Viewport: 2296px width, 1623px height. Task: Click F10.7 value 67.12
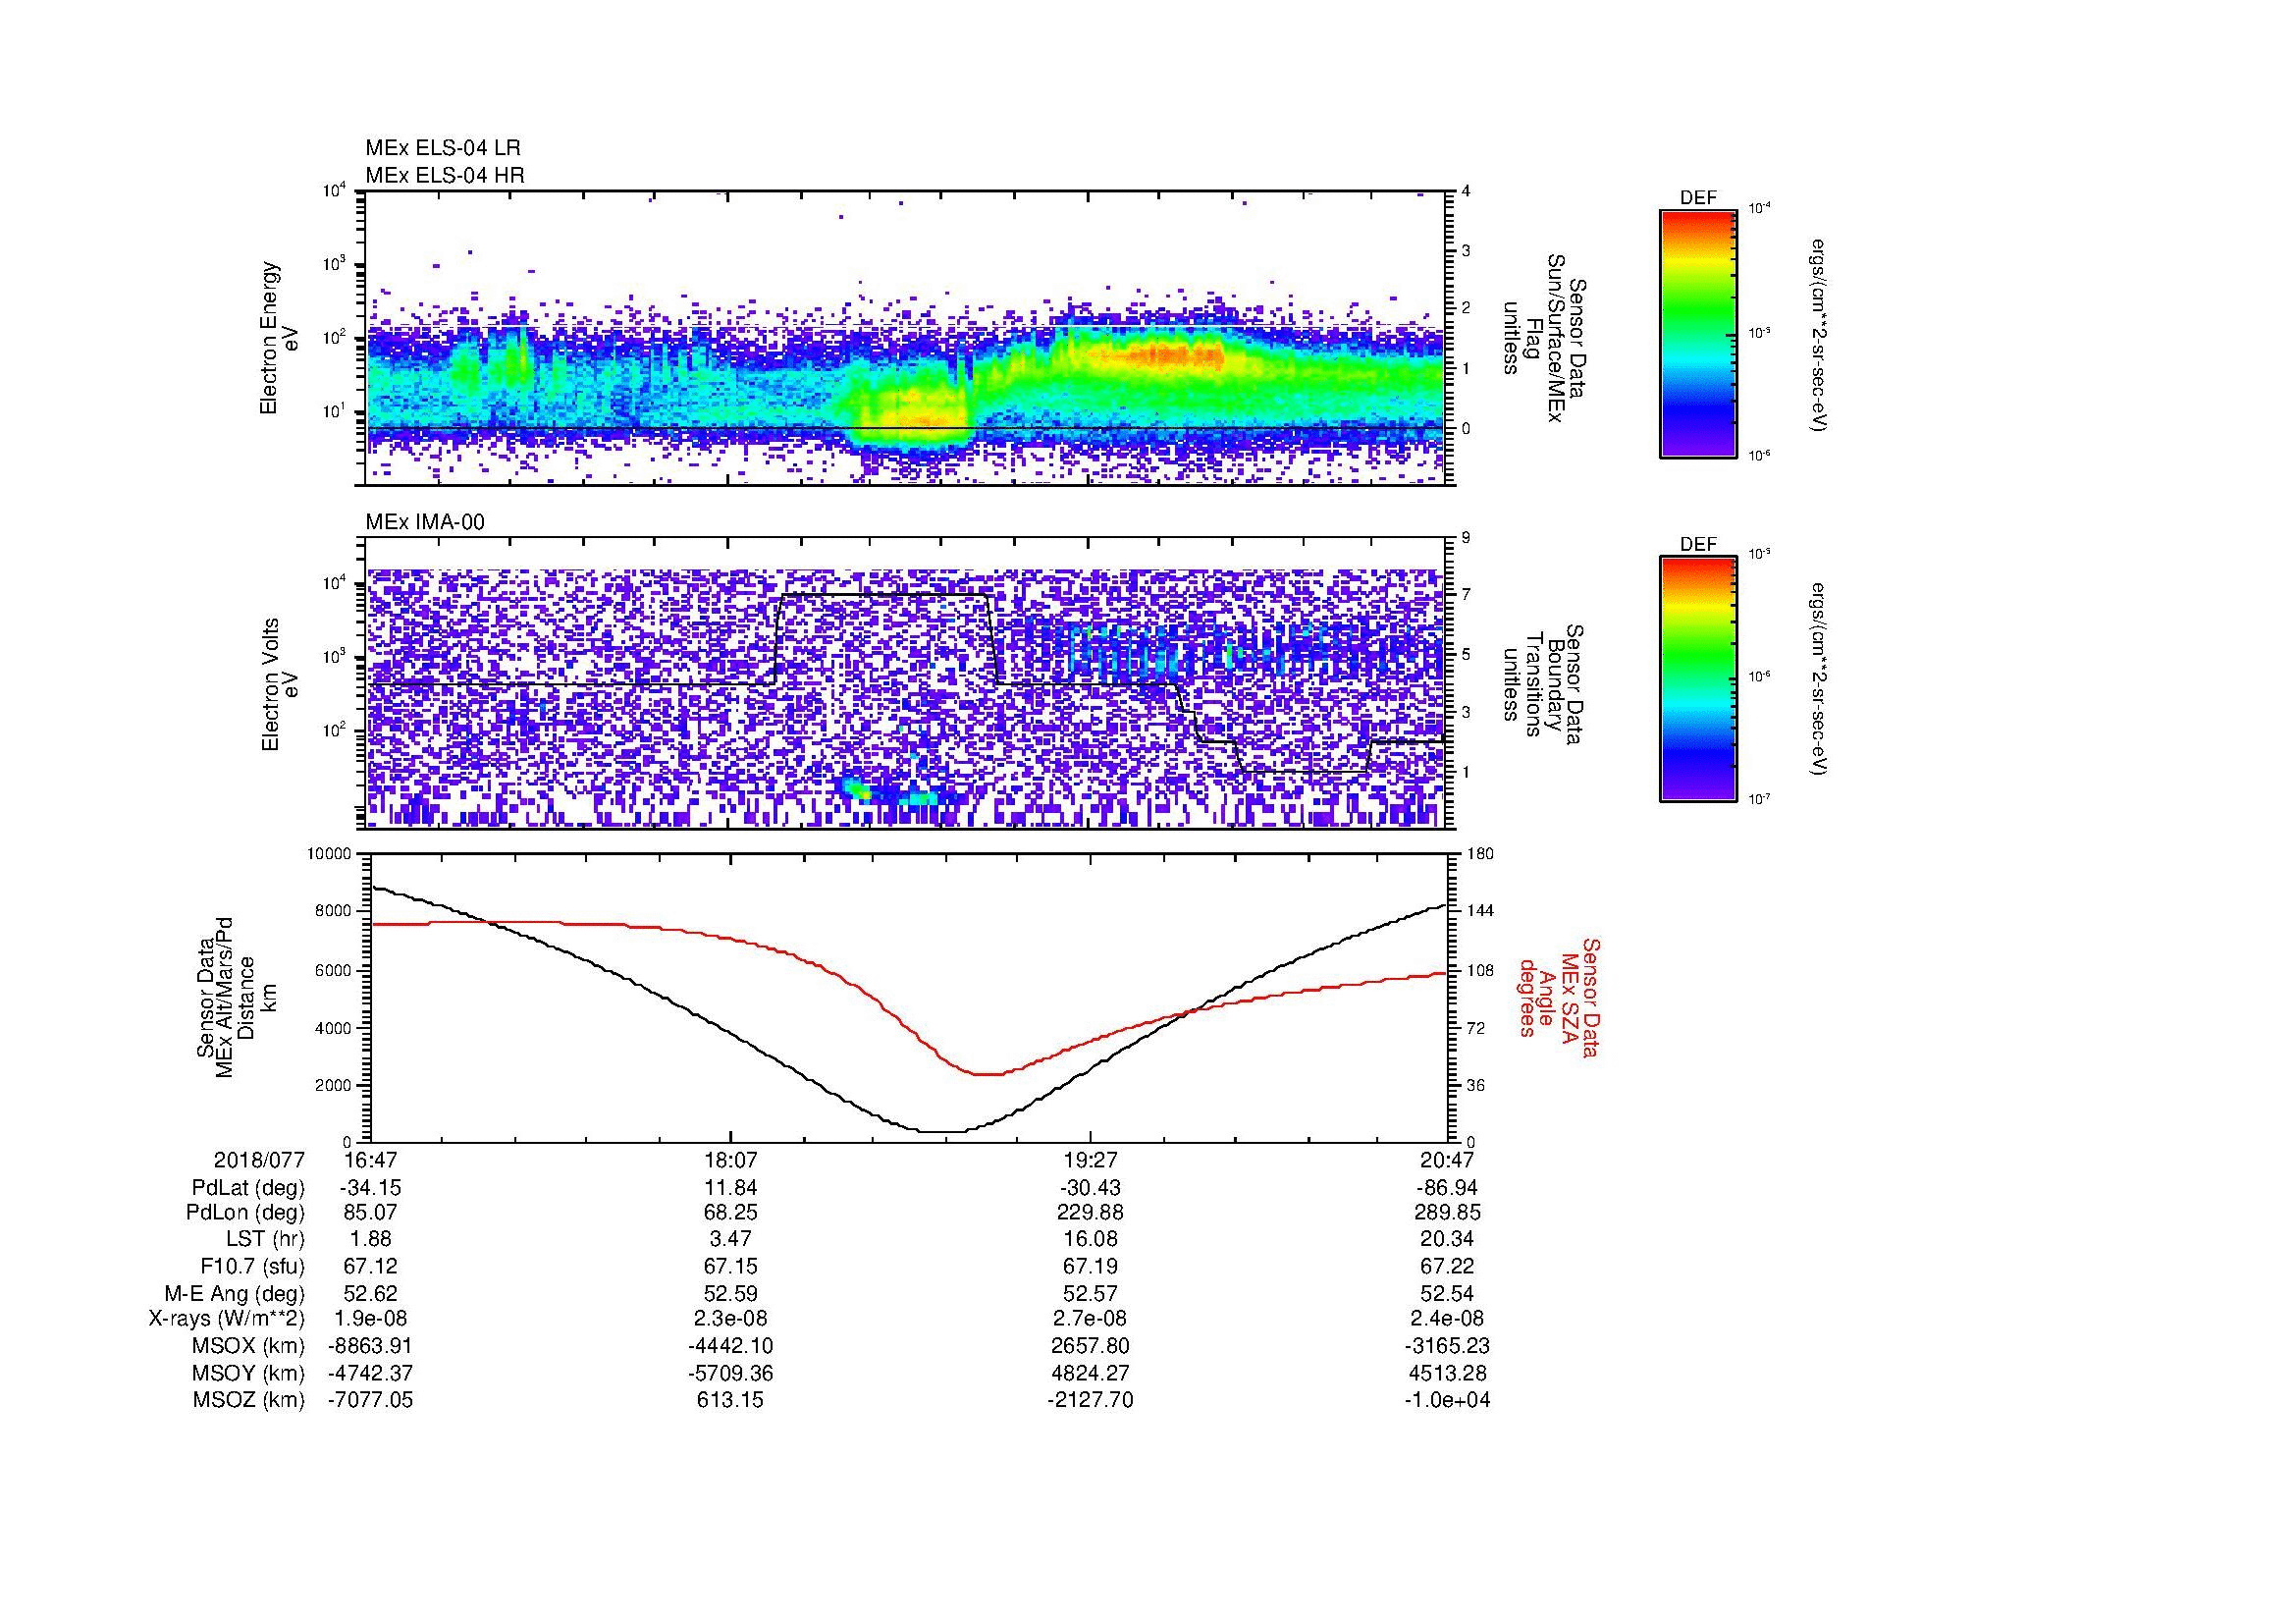click(370, 1266)
